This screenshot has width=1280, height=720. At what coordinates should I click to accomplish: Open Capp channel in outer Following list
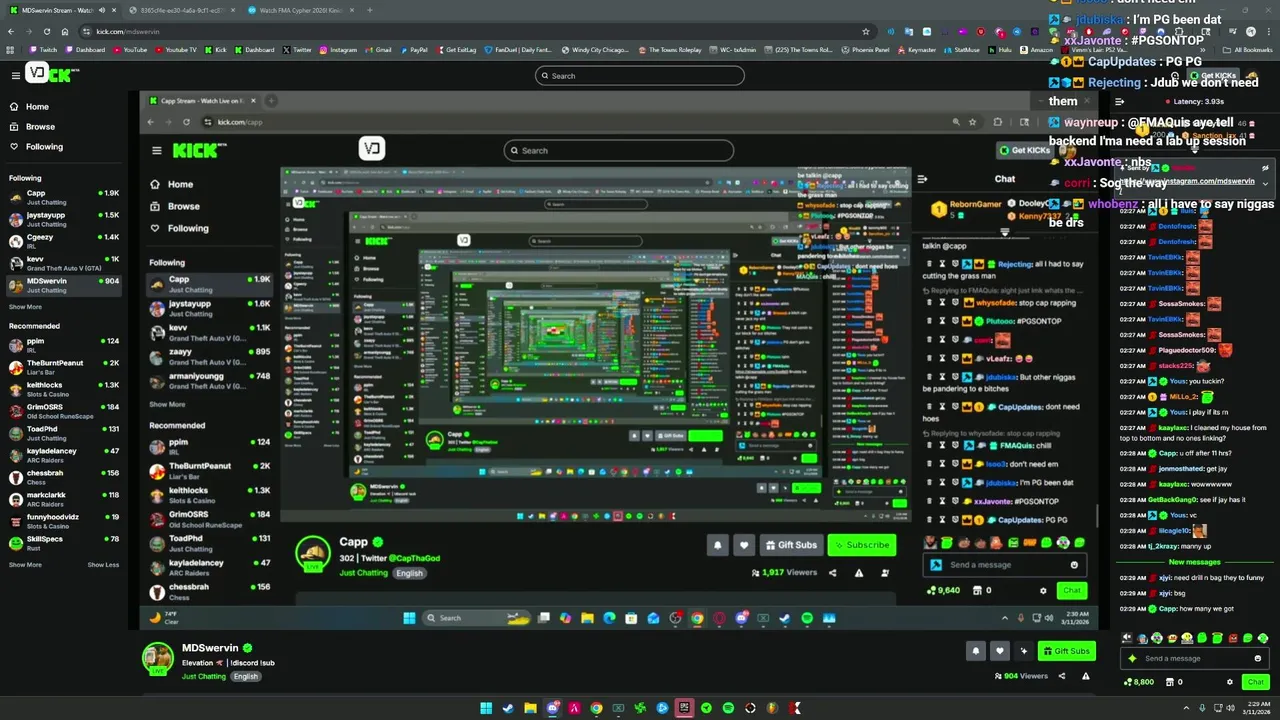(x=64, y=197)
